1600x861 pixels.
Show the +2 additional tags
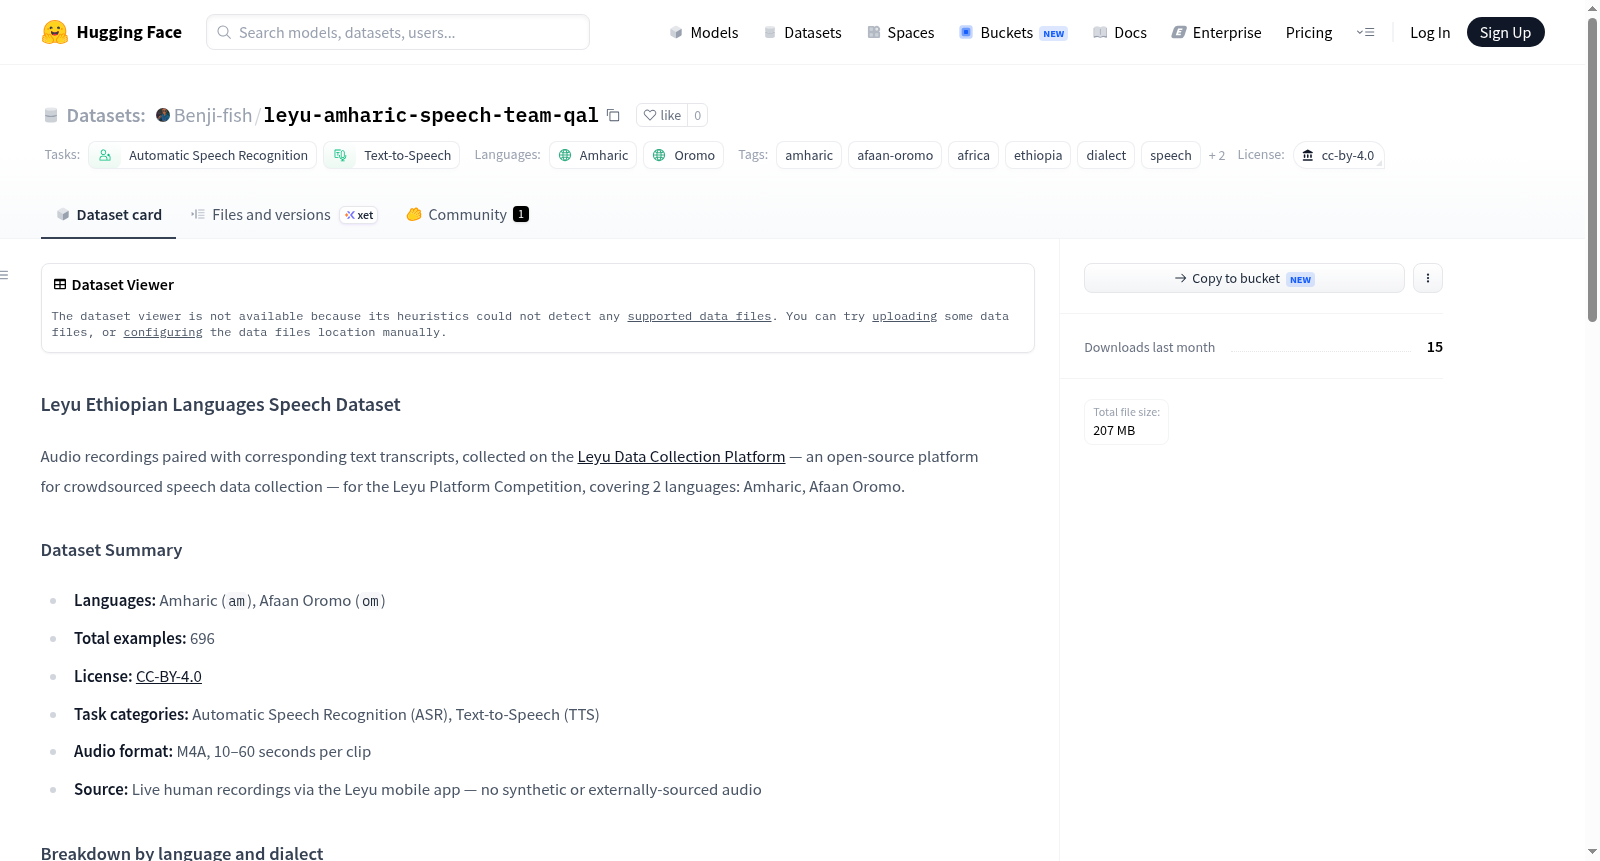tap(1216, 156)
